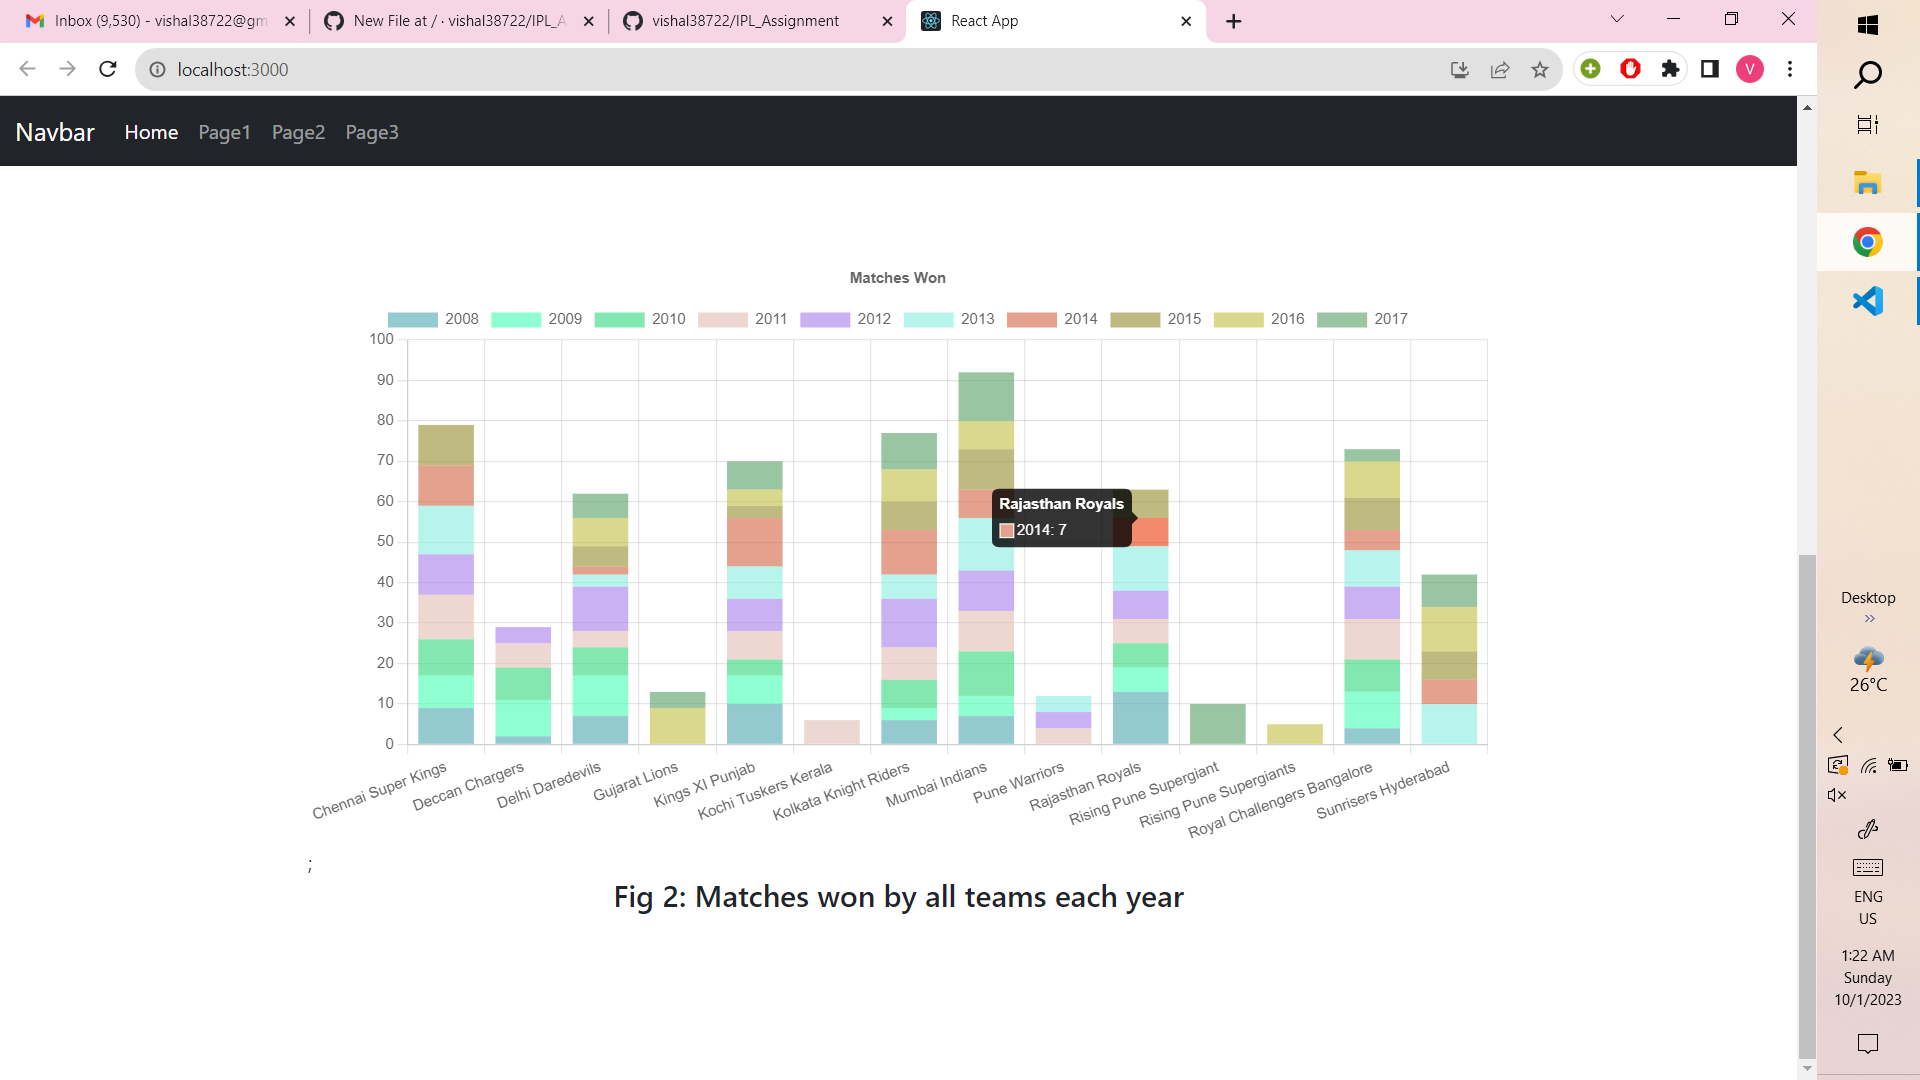This screenshot has height=1080, width=1920.
Task: Open the tab search dropdown chevron
Action: coord(1617,19)
